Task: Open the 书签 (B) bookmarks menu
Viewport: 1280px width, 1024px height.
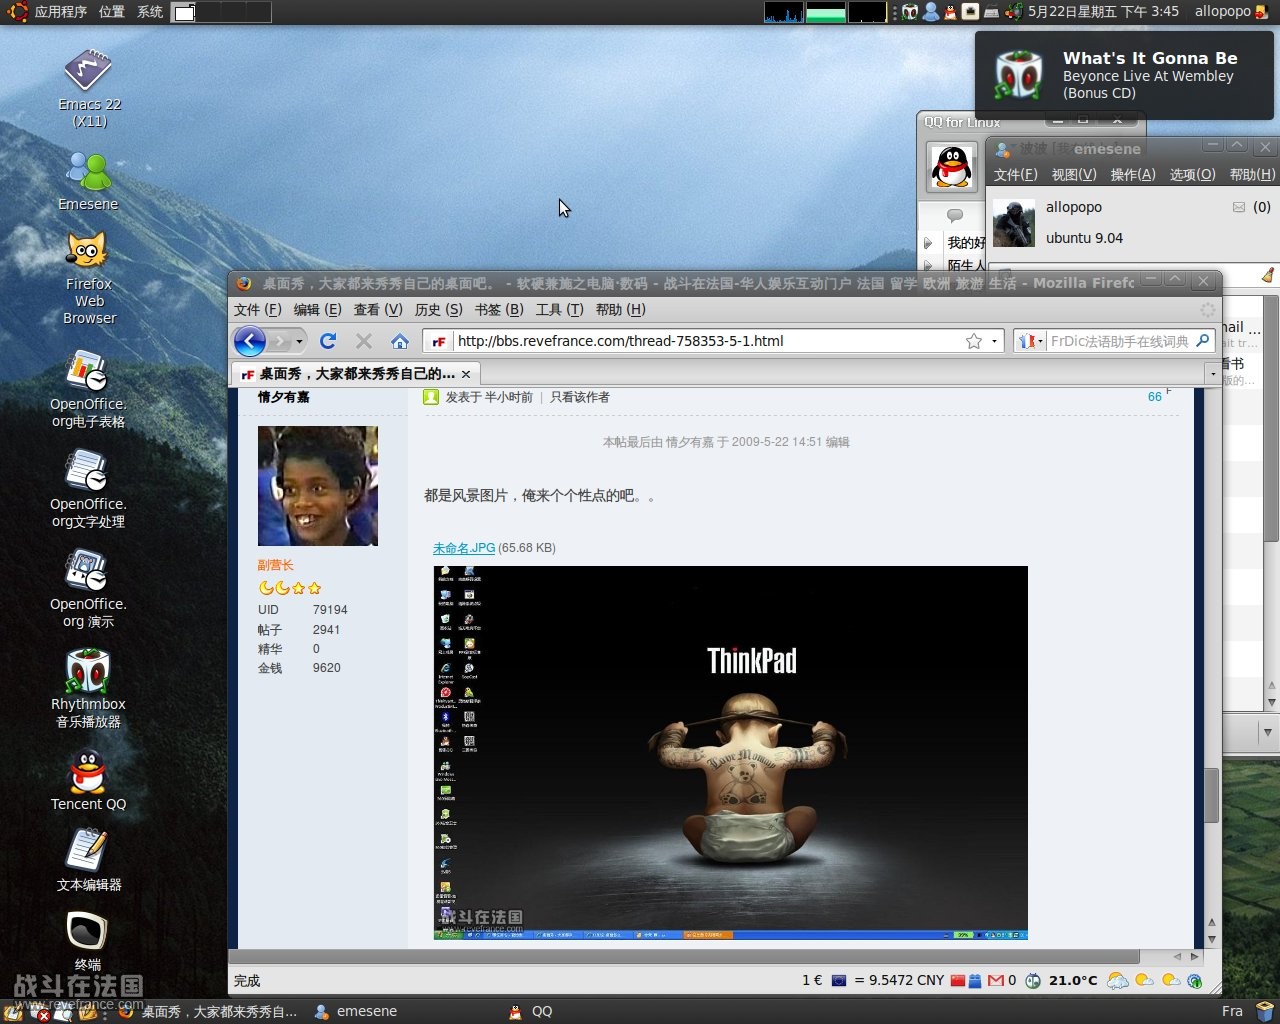Action: [x=499, y=310]
